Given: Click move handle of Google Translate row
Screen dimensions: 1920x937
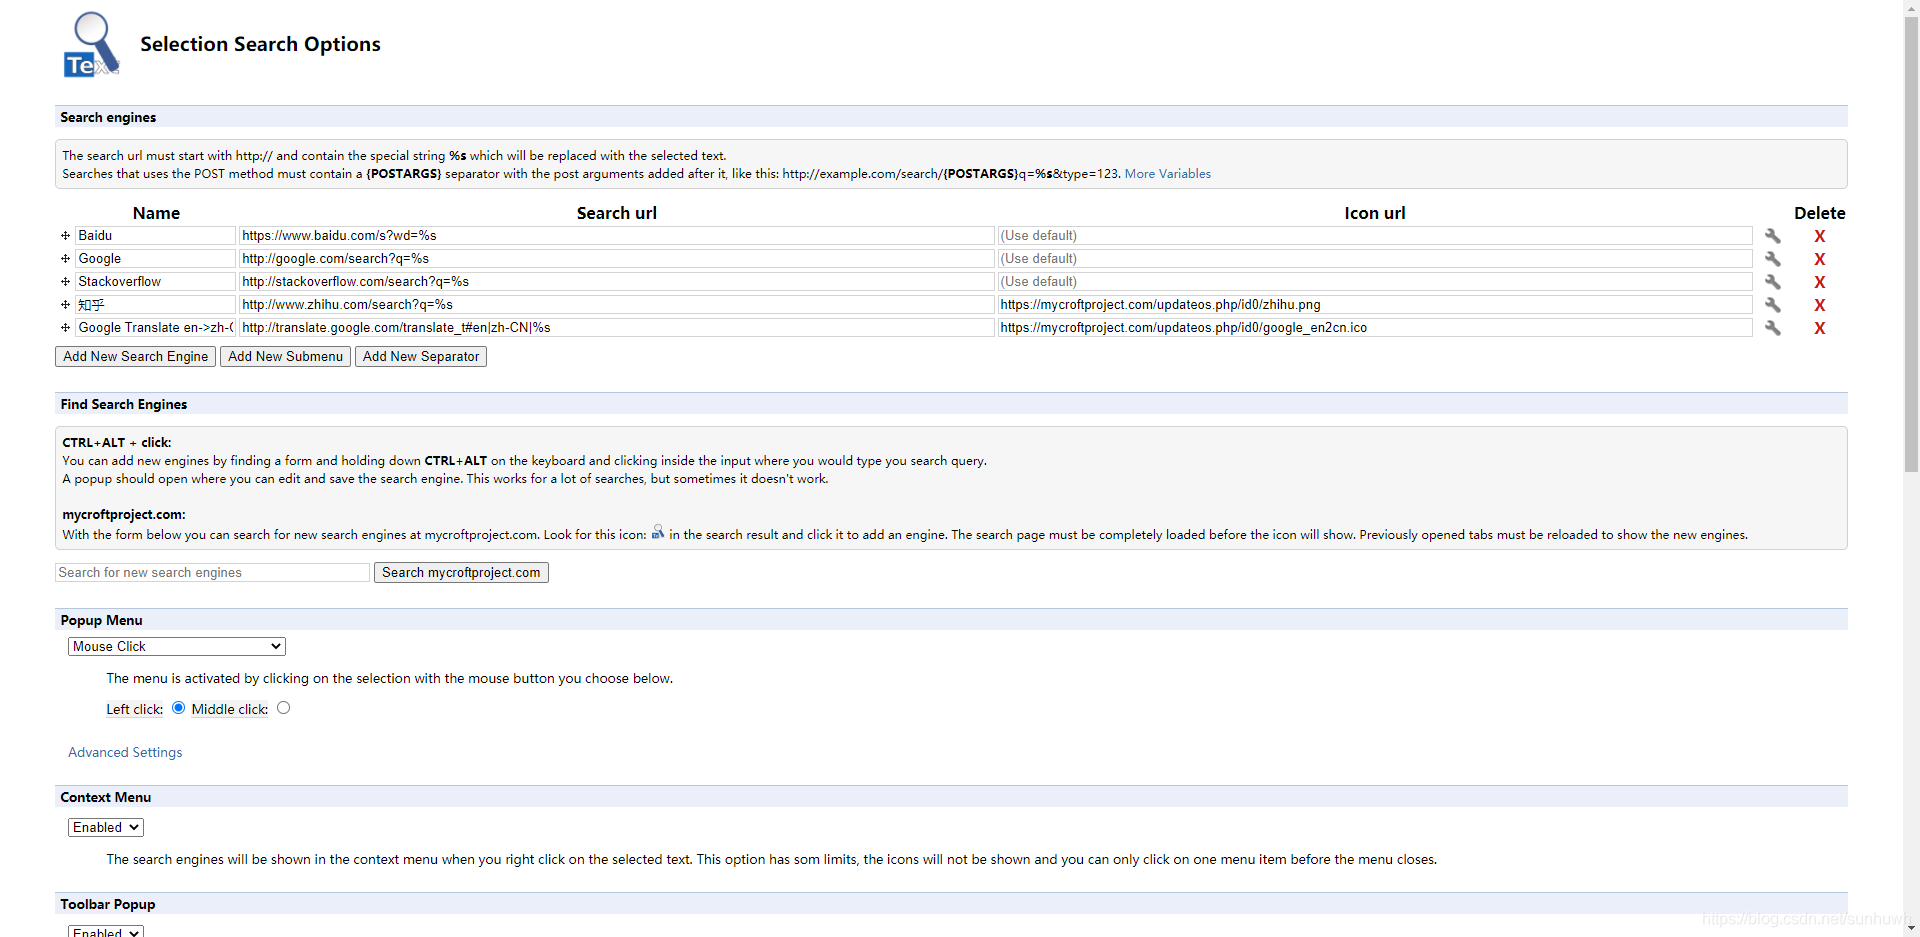Looking at the screenshot, I should tap(65, 328).
